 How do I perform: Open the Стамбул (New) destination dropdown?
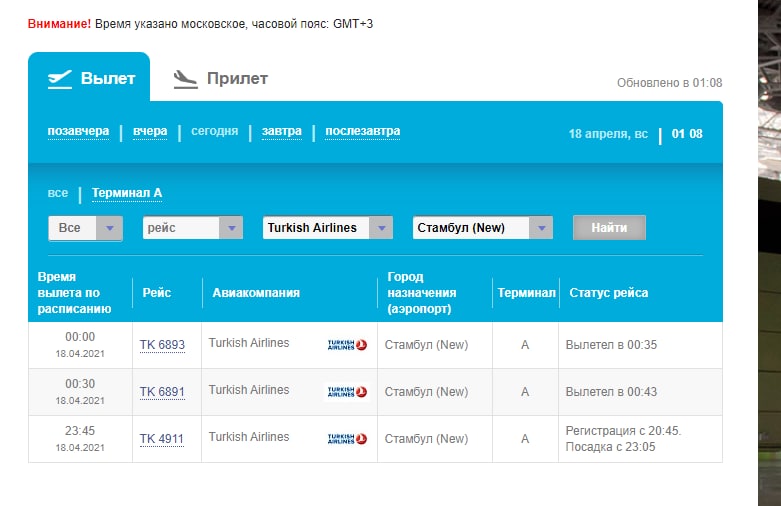(x=483, y=228)
